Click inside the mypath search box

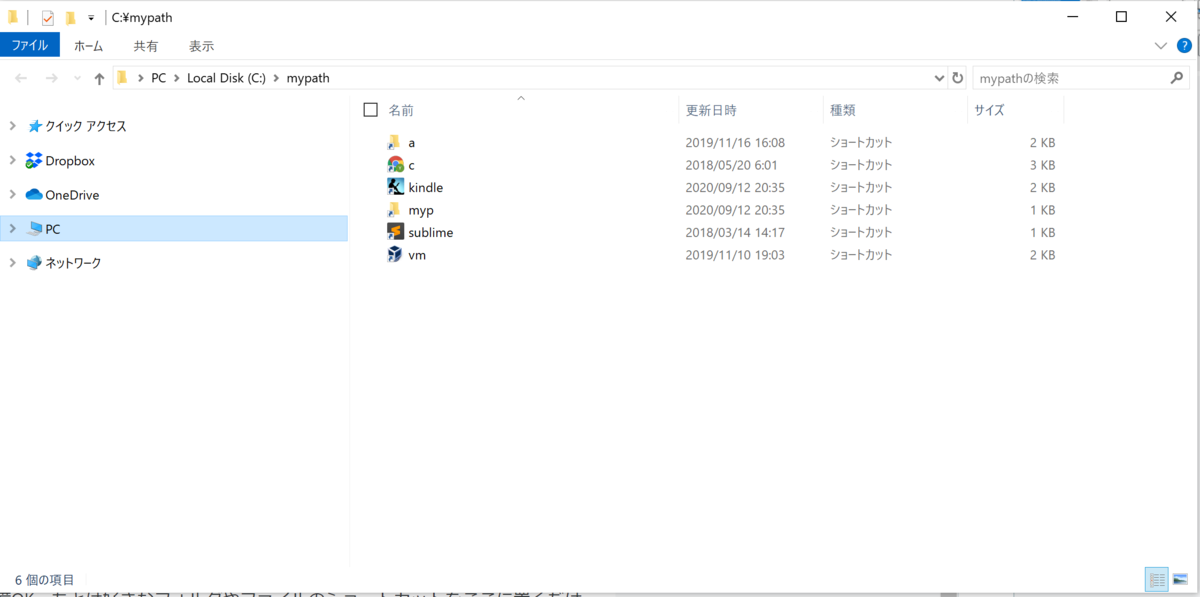pyautogui.click(x=1060, y=77)
